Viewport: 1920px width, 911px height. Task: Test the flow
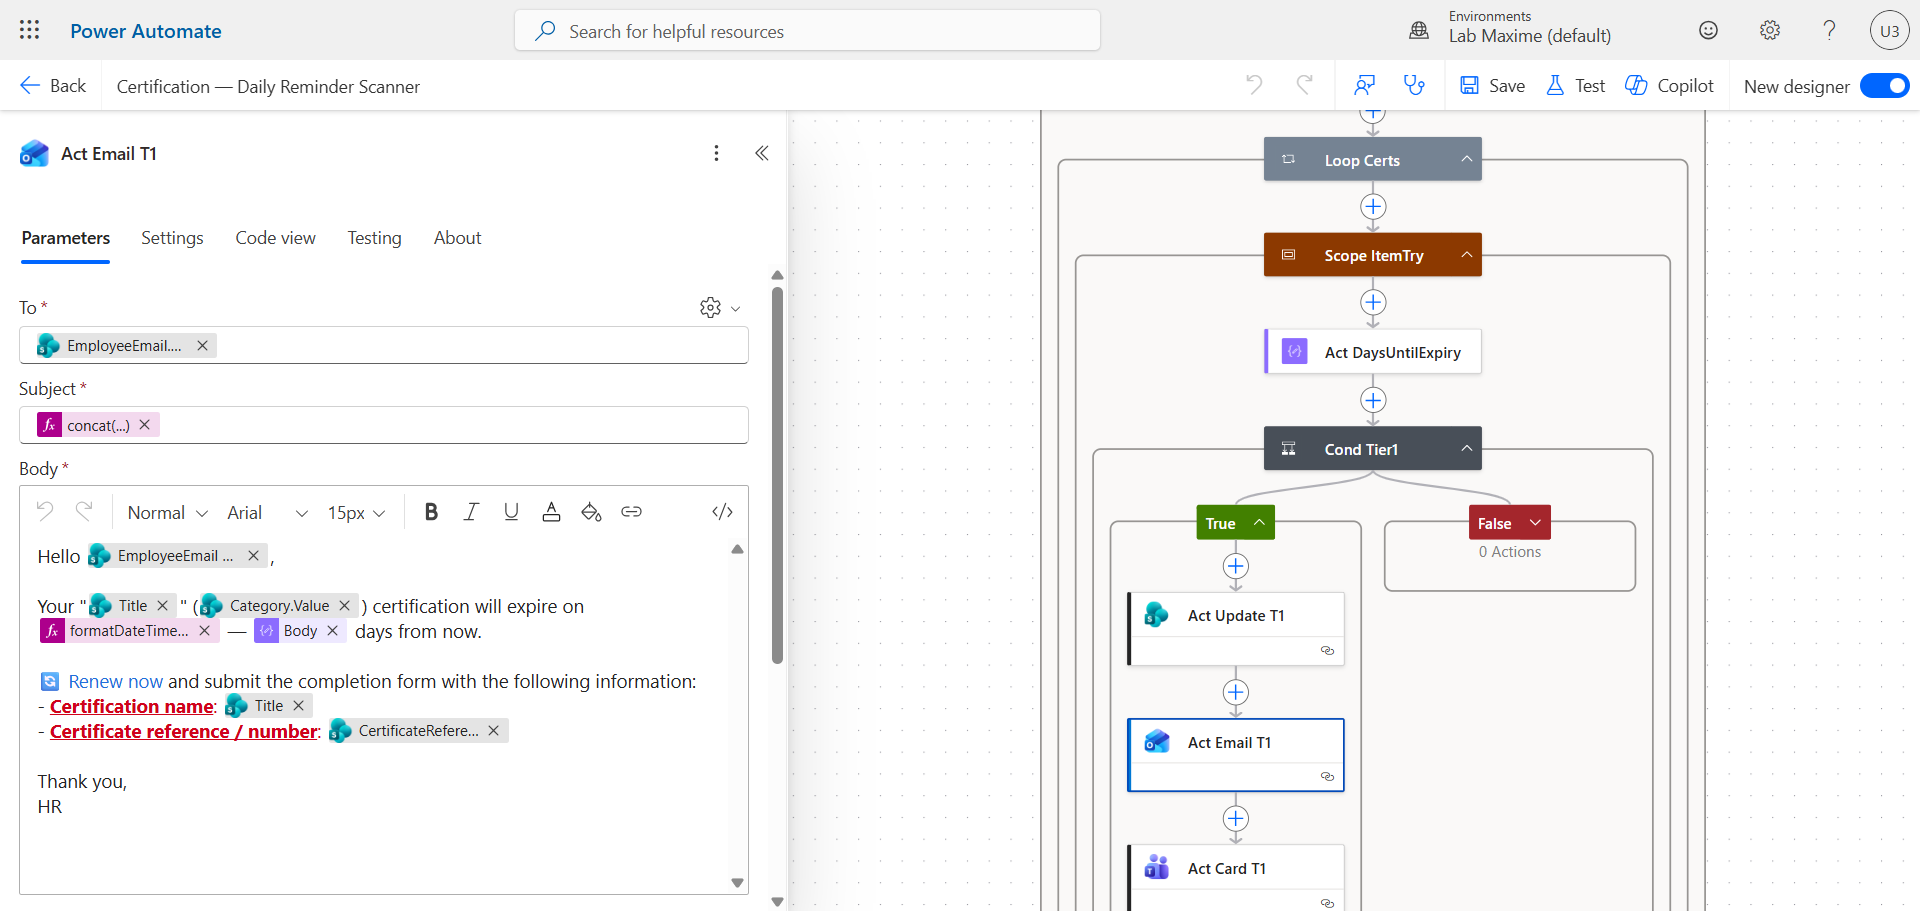click(x=1575, y=86)
